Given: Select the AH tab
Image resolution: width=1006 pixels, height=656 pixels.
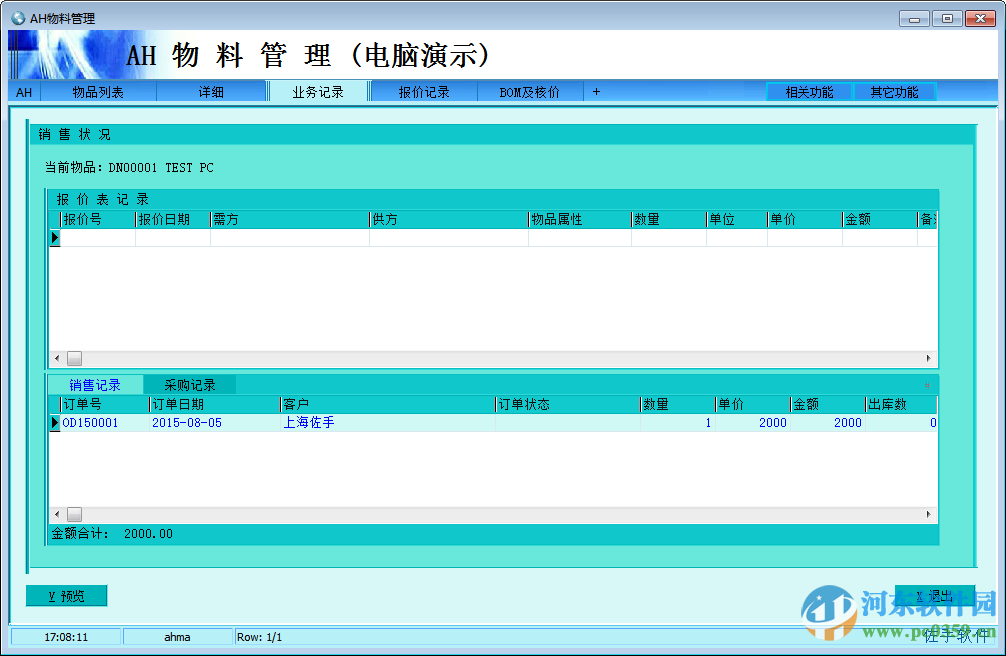Looking at the screenshot, I should (23, 91).
